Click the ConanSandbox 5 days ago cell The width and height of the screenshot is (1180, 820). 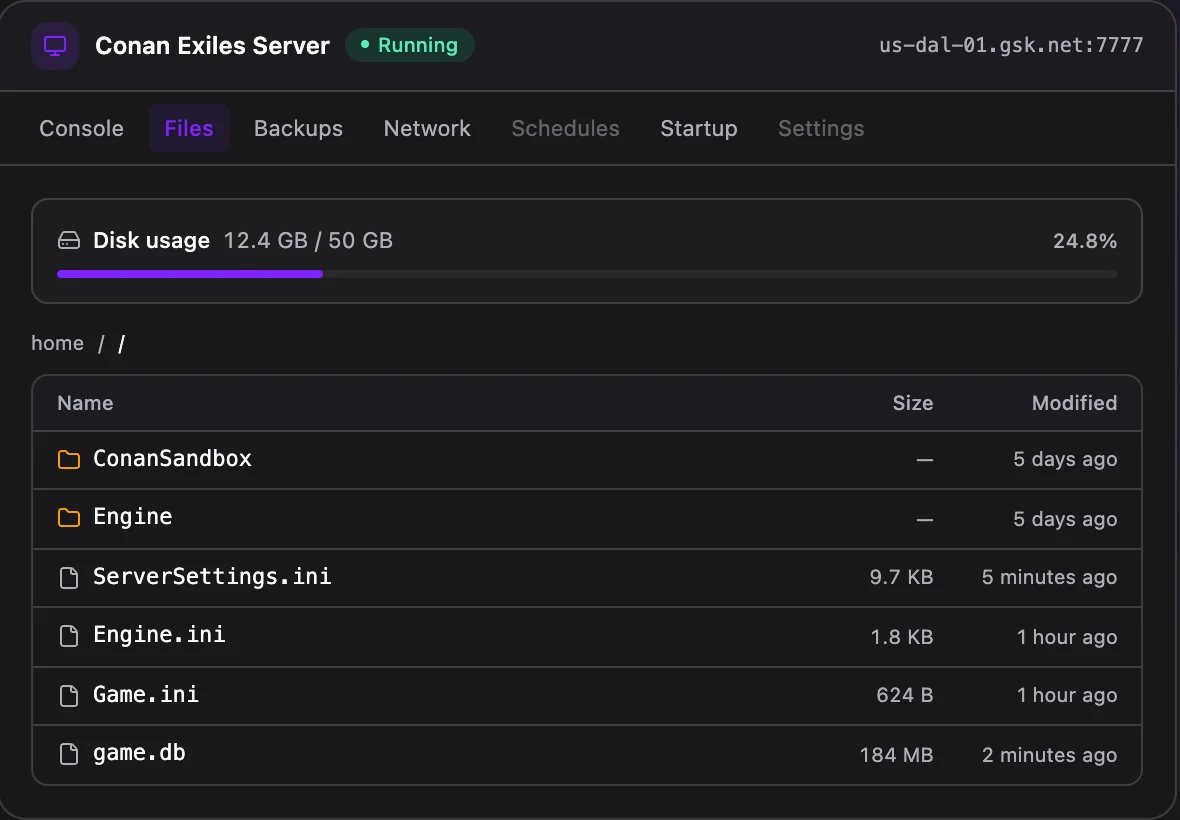[x=1065, y=459]
